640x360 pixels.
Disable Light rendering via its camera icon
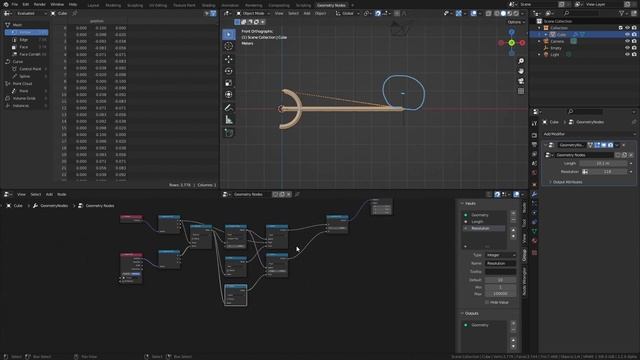(634, 54)
